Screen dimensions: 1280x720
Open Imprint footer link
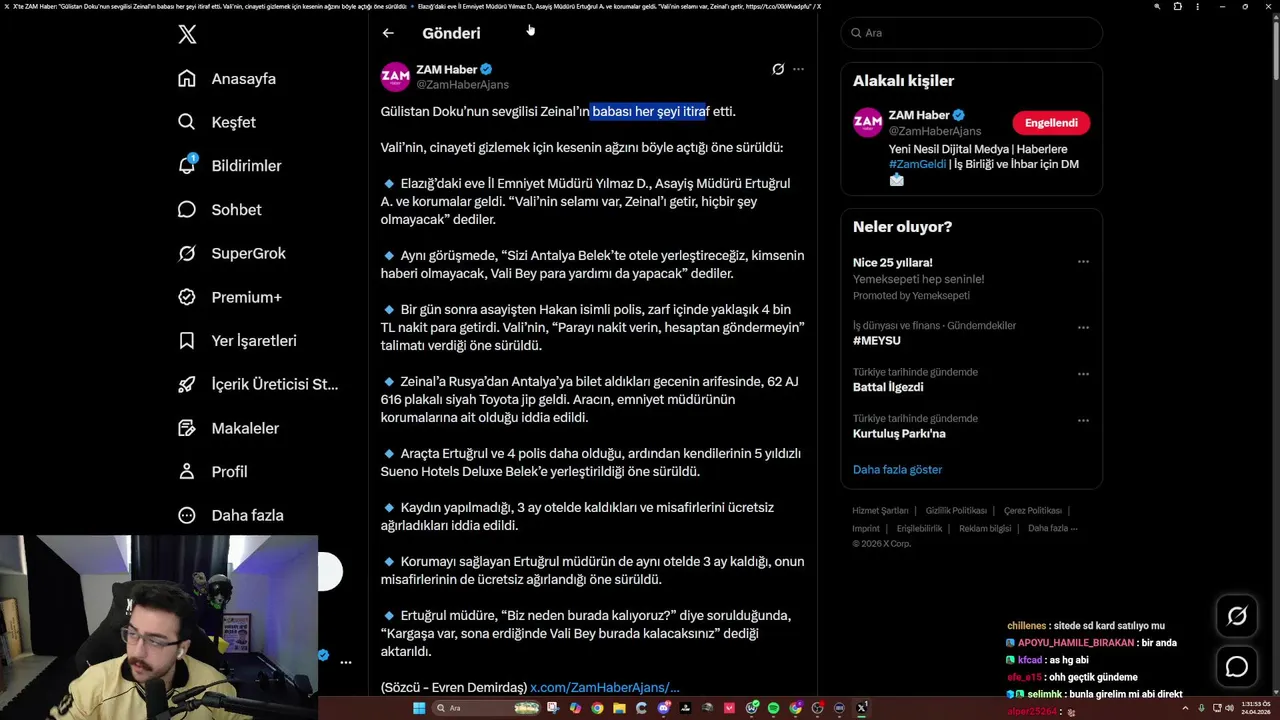point(866,529)
